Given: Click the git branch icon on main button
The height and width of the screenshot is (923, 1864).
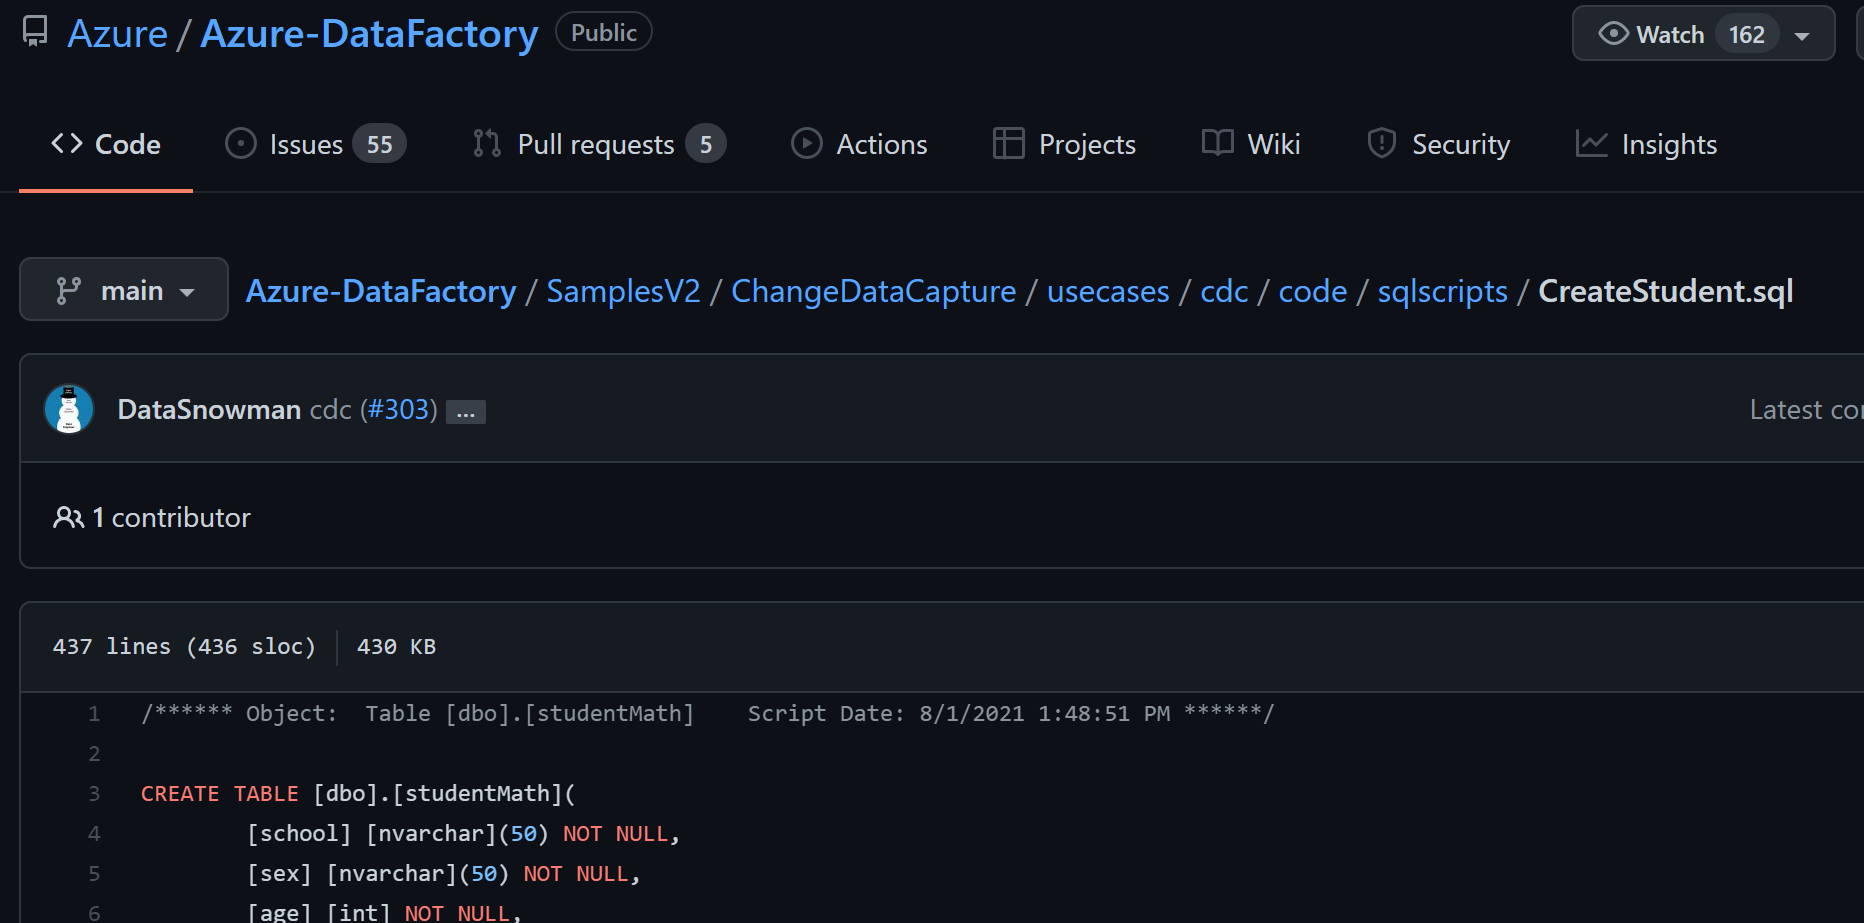Looking at the screenshot, I should [x=68, y=290].
